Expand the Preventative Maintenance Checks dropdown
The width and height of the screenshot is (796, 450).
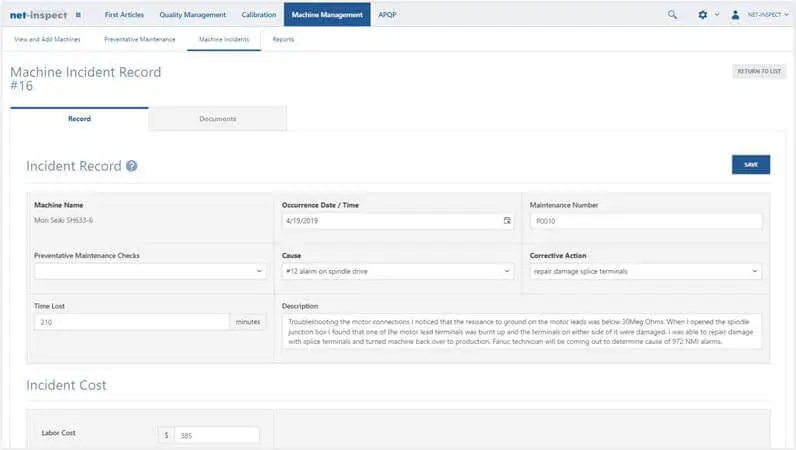(149, 271)
